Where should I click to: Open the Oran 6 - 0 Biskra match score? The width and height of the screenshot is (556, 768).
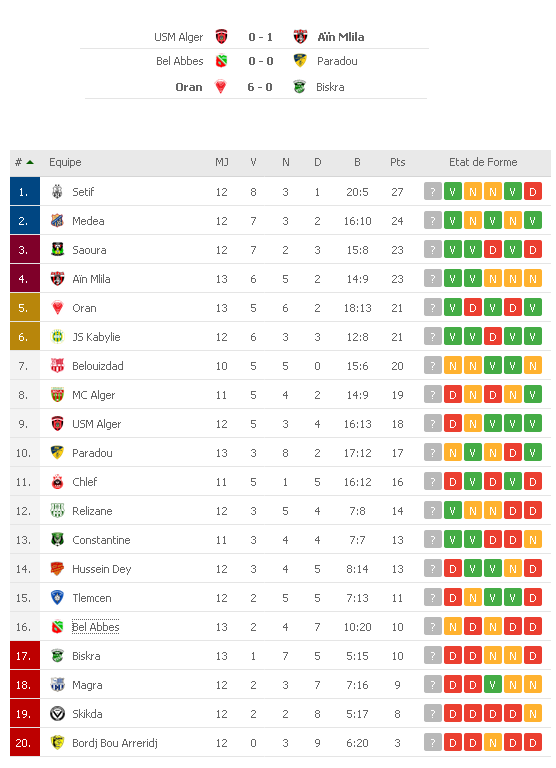(x=260, y=87)
